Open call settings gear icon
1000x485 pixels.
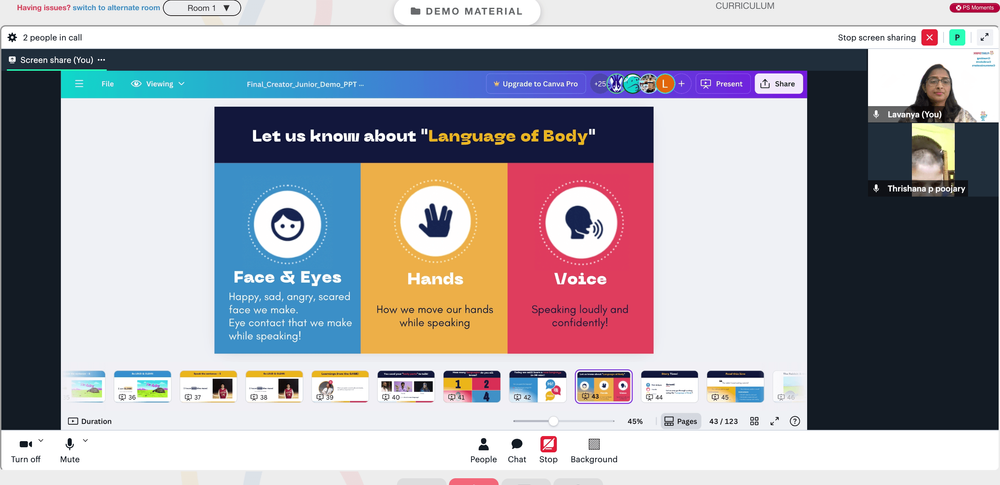(x=12, y=38)
